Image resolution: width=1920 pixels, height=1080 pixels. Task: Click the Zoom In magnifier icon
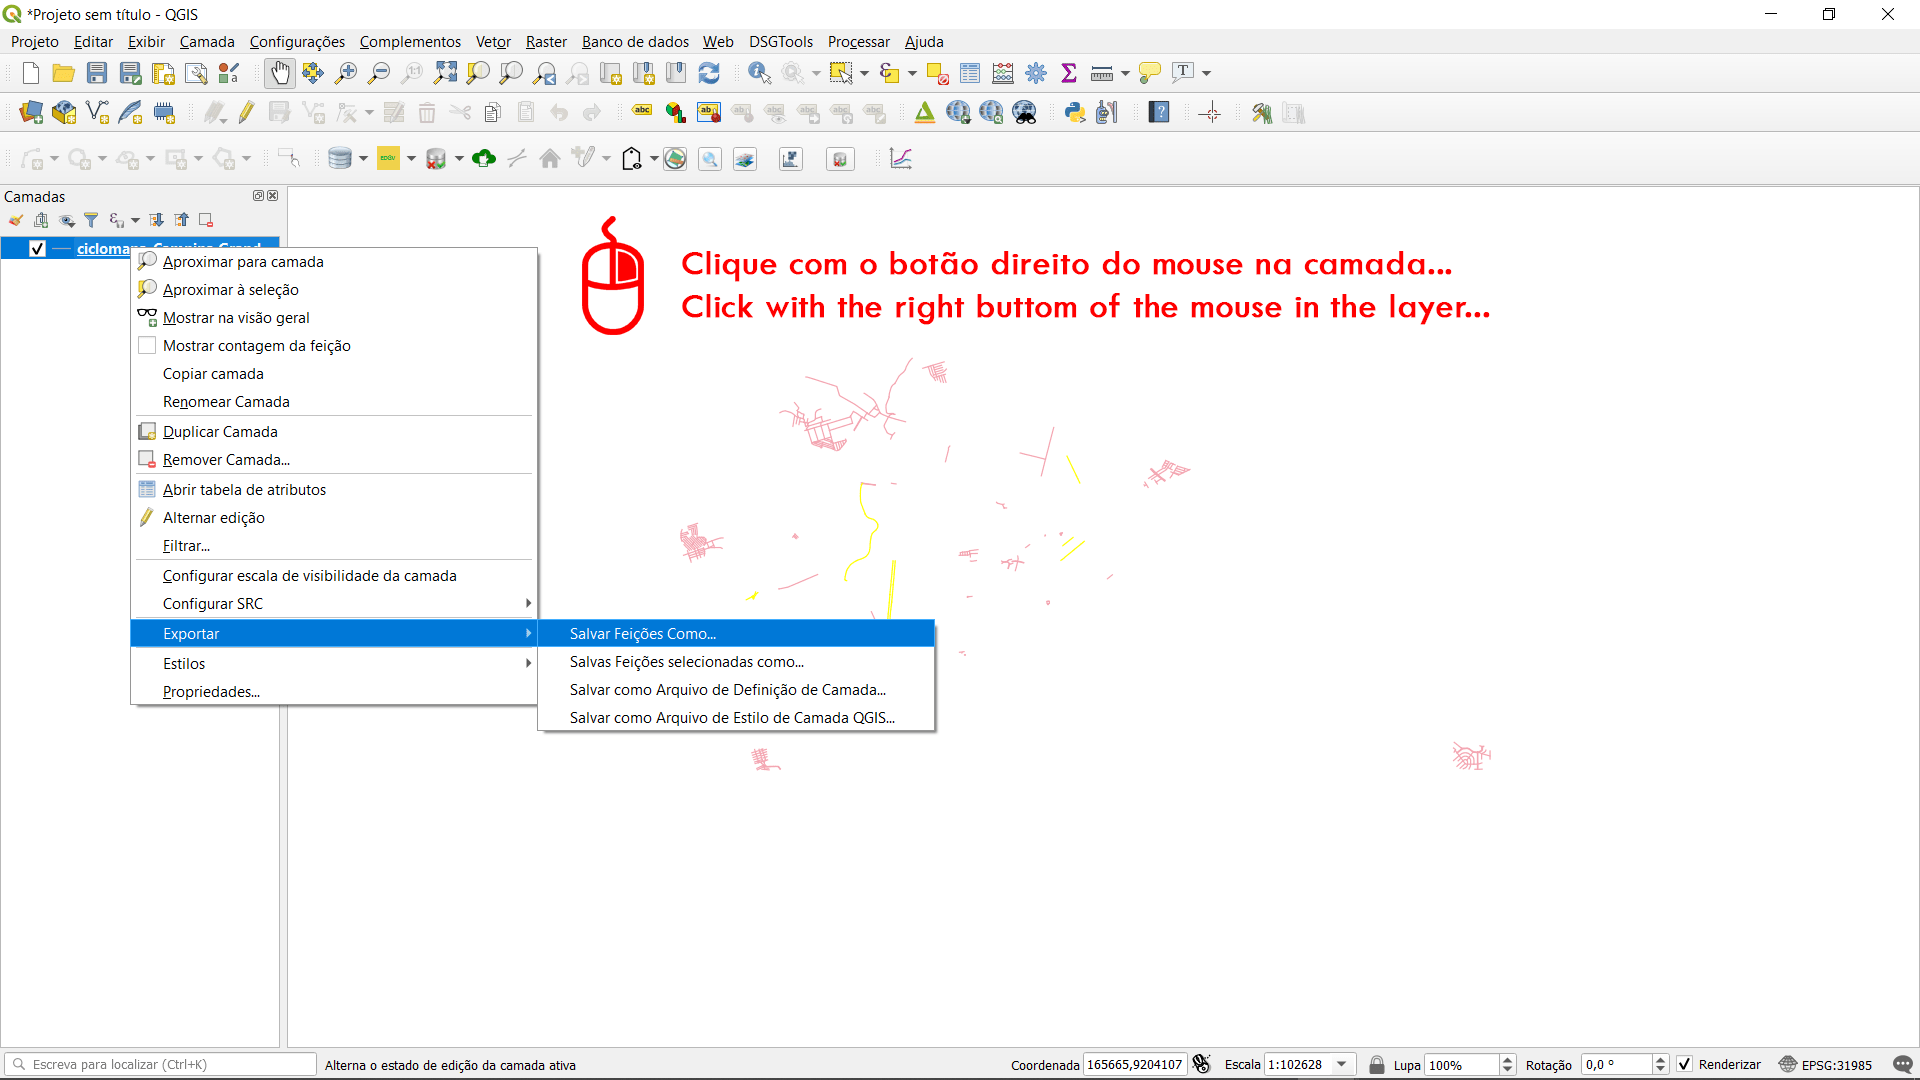346,73
